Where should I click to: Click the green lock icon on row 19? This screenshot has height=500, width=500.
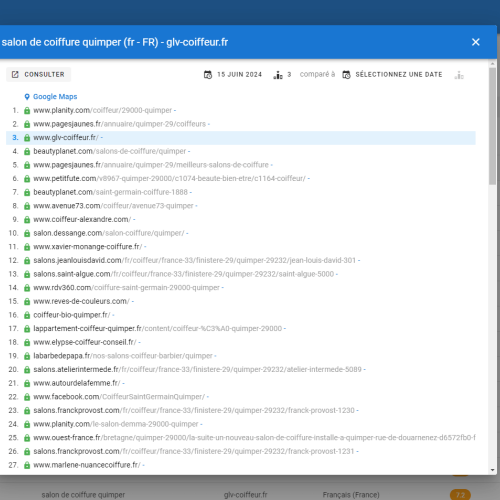click(x=27, y=357)
